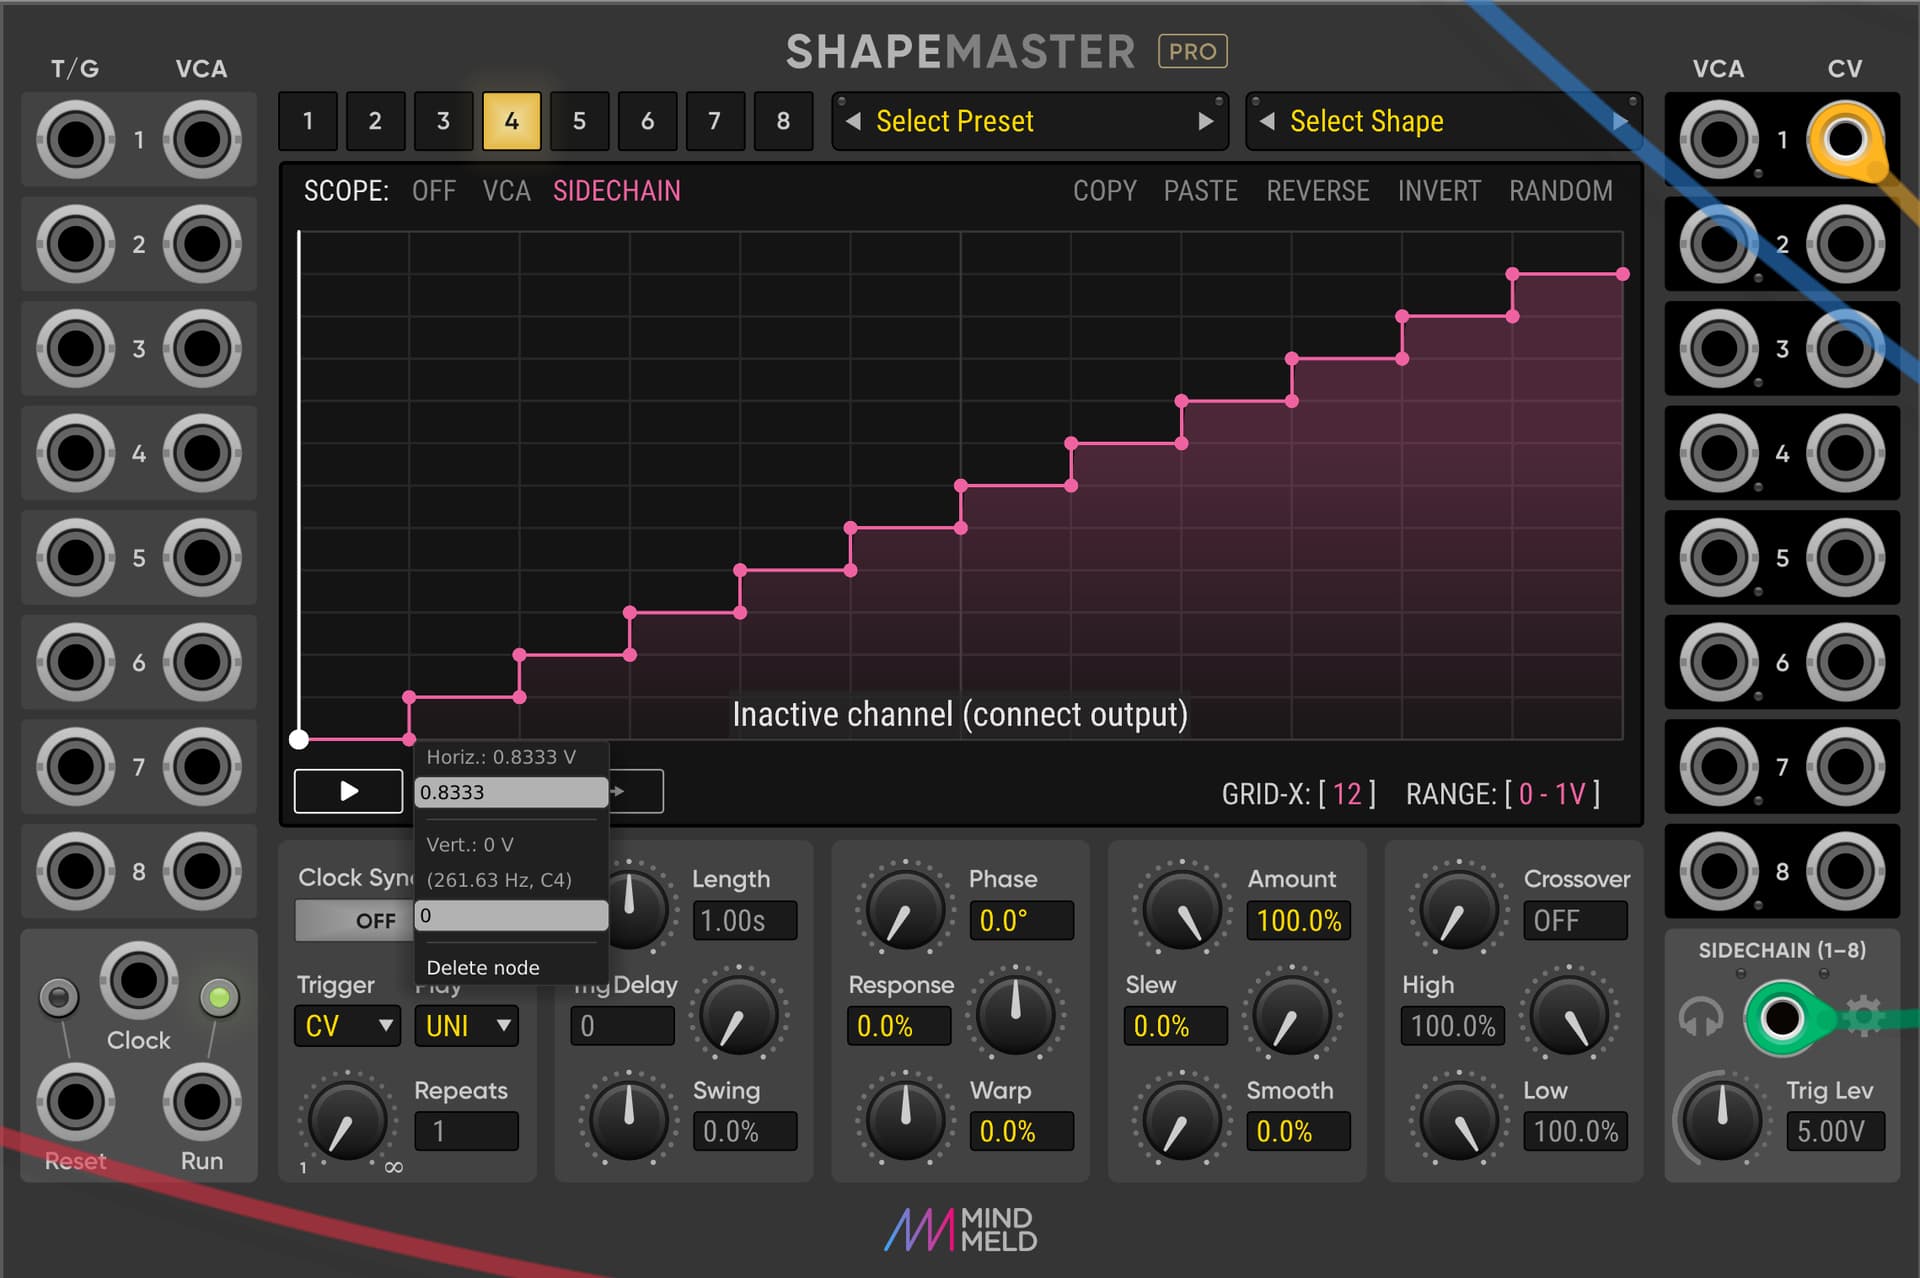Select channel 1 button
The width and height of the screenshot is (1920, 1278).
(x=308, y=121)
